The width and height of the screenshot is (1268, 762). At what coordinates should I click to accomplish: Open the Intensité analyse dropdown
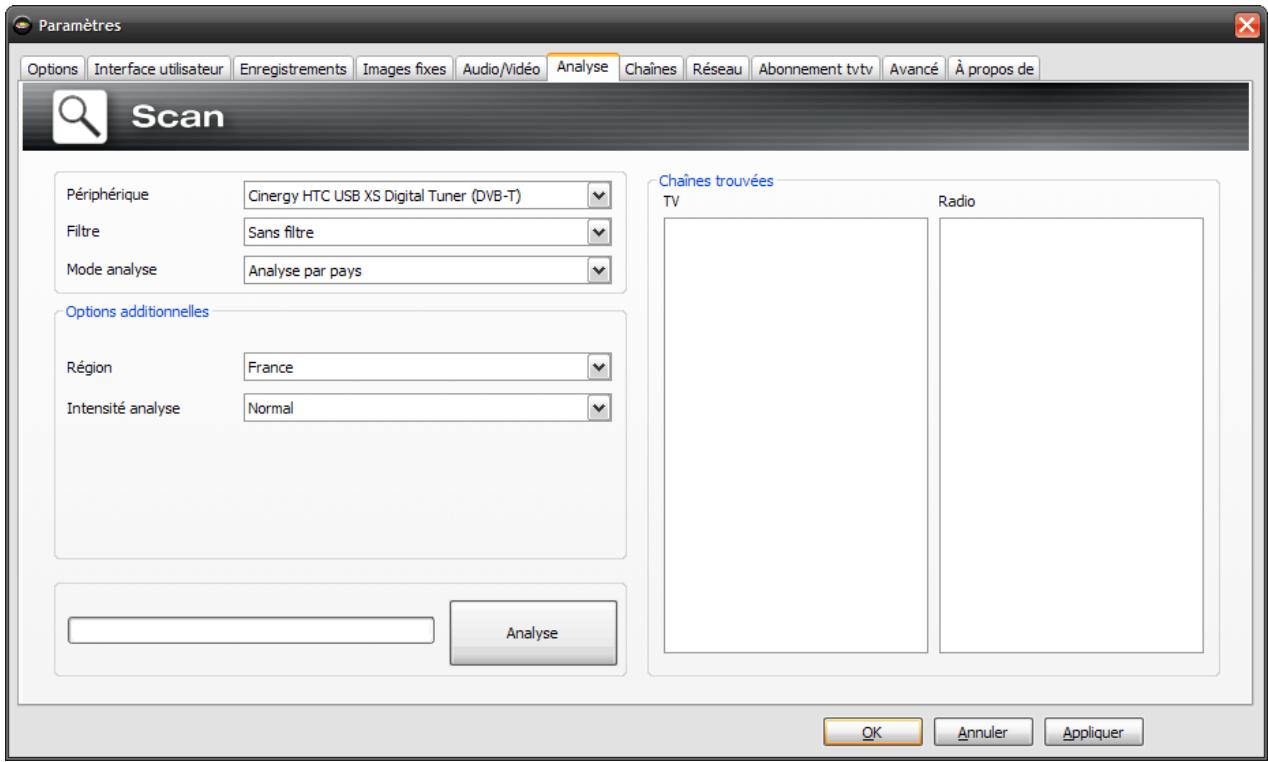tap(598, 407)
